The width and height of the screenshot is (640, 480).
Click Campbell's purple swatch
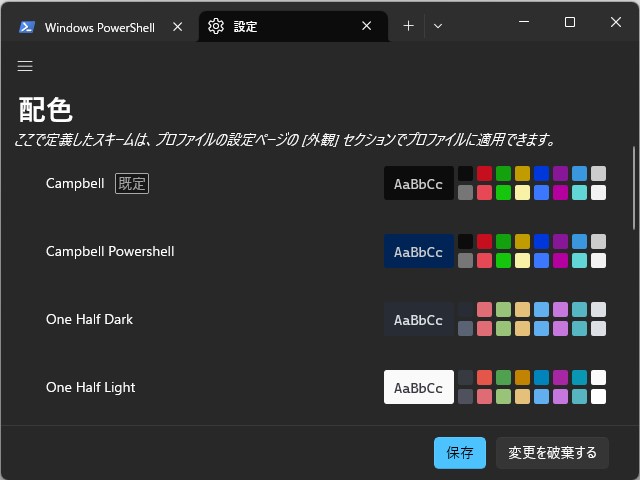[560, 173]
